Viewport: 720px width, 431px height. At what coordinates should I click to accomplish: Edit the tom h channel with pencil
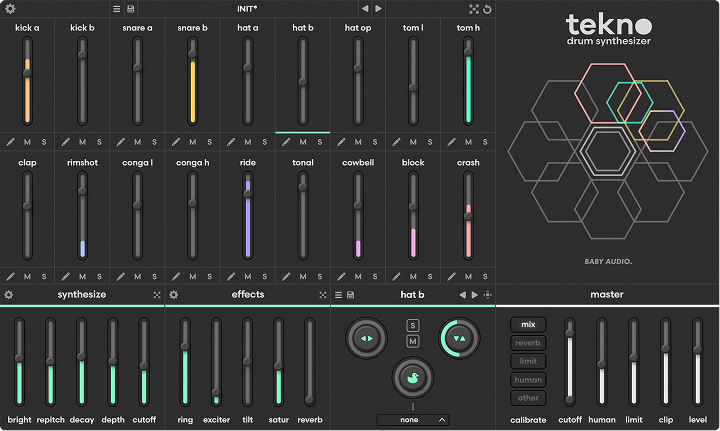coord(451,142)
